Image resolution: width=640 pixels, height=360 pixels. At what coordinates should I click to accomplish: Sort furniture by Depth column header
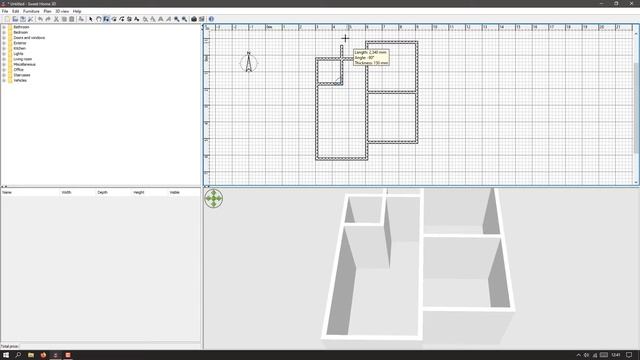113,192
